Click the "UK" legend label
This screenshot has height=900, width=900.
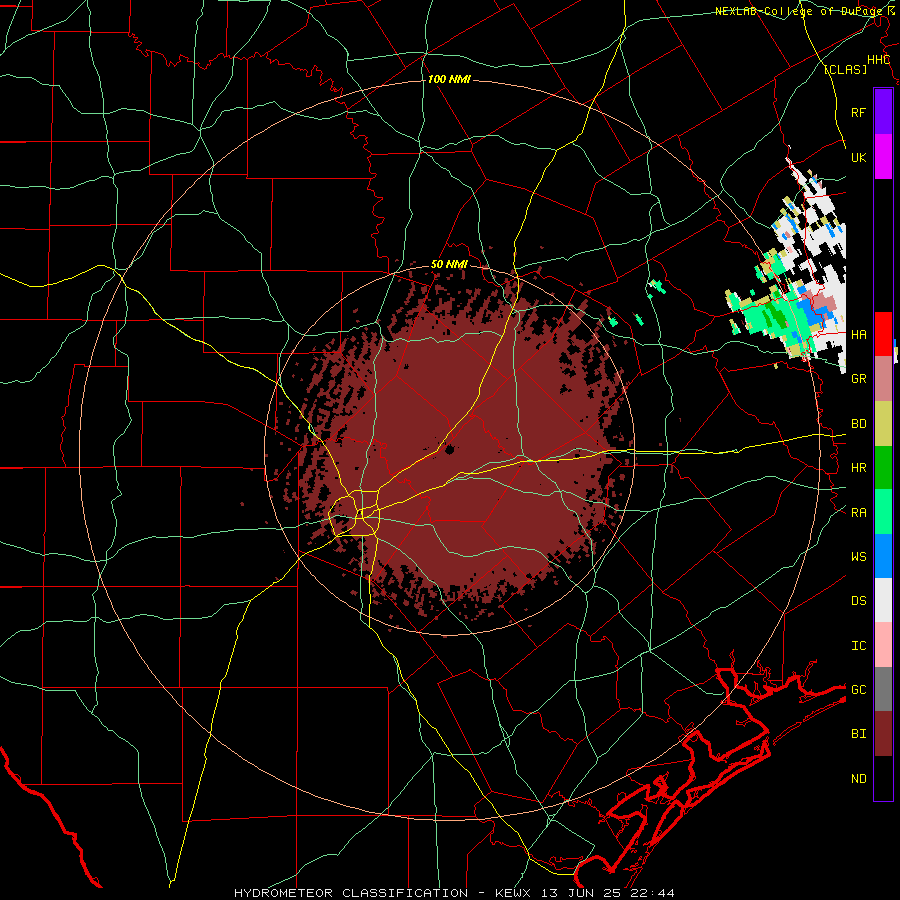point(859,157)
